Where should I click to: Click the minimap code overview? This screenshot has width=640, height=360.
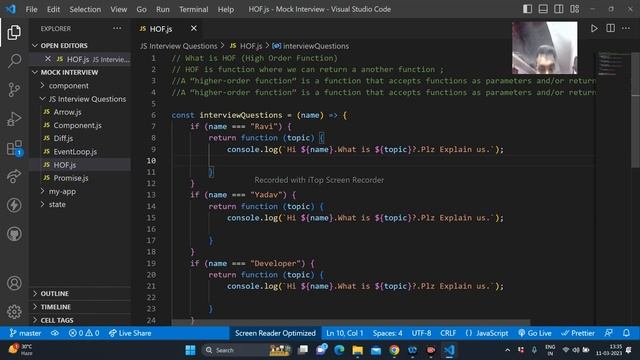[x=613, y=64]
